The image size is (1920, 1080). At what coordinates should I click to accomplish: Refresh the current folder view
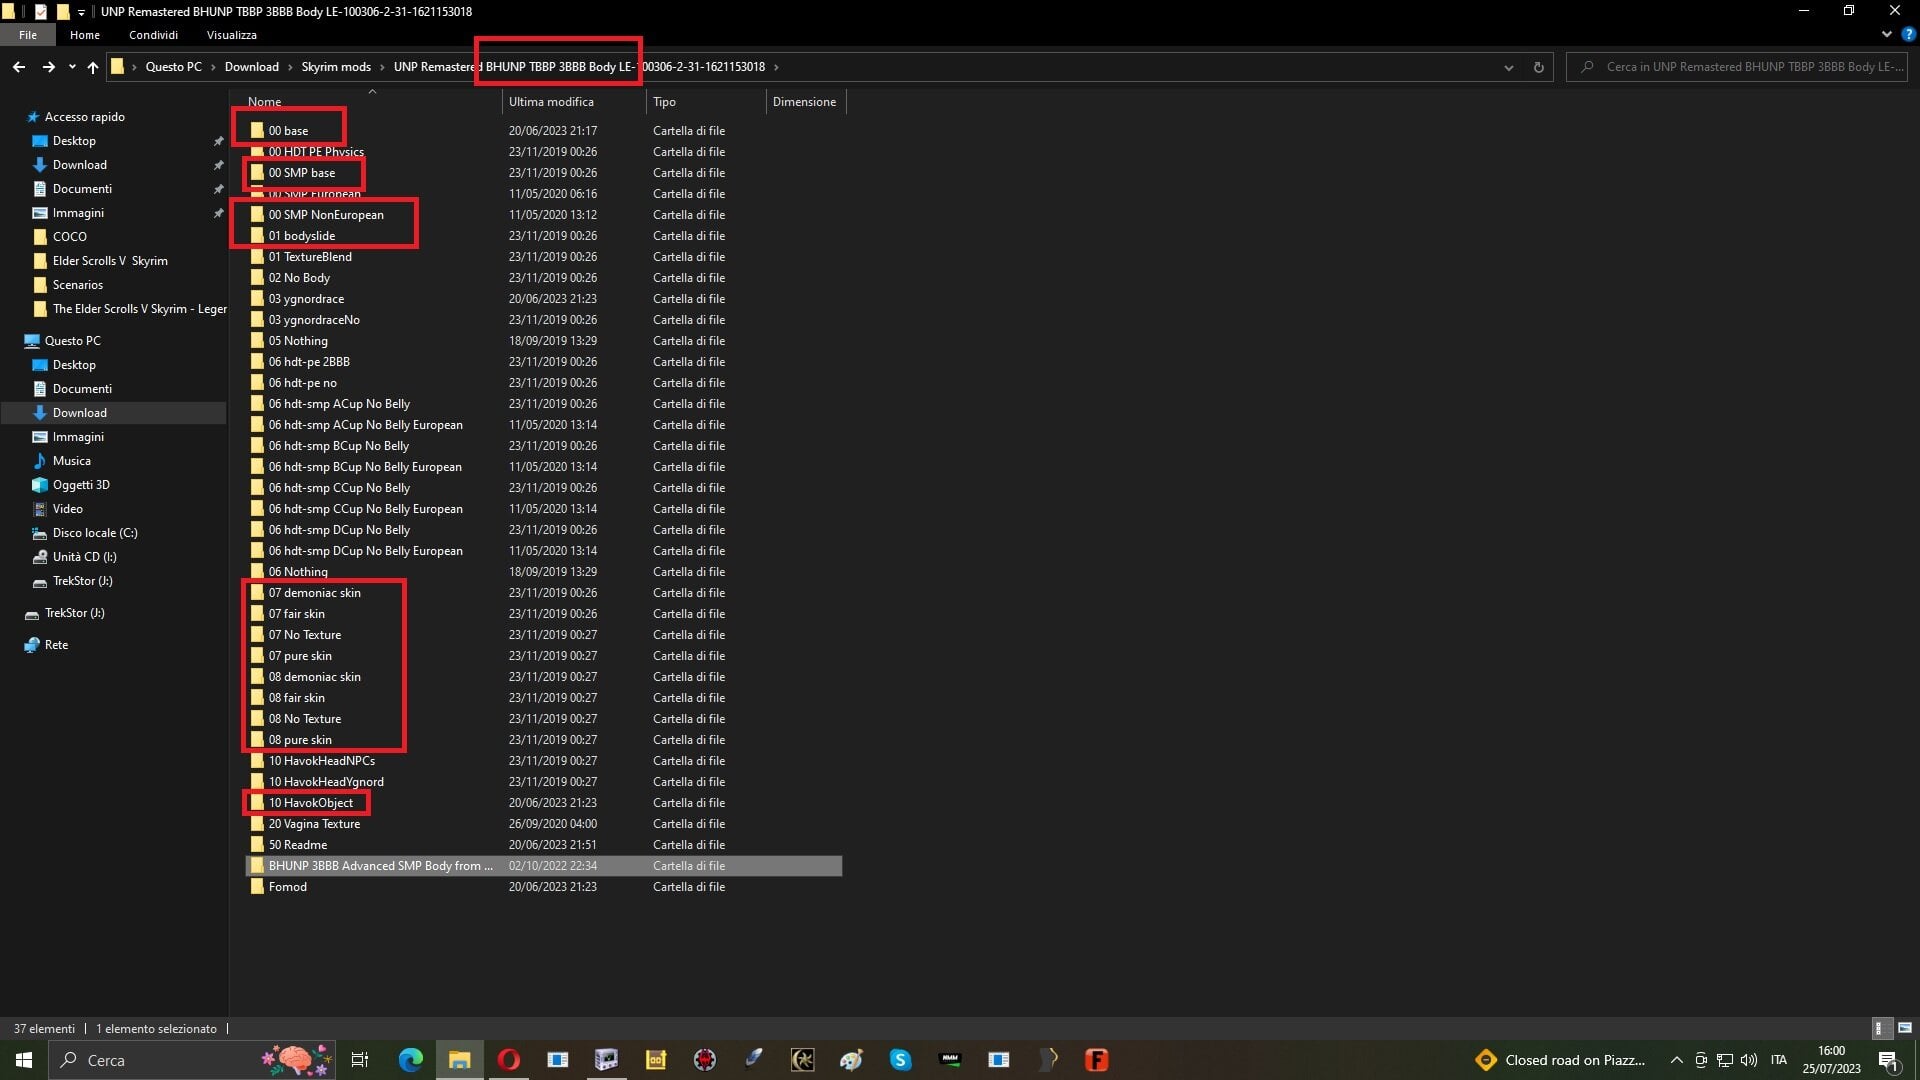pyautogui.click(x=1538, y=67)
